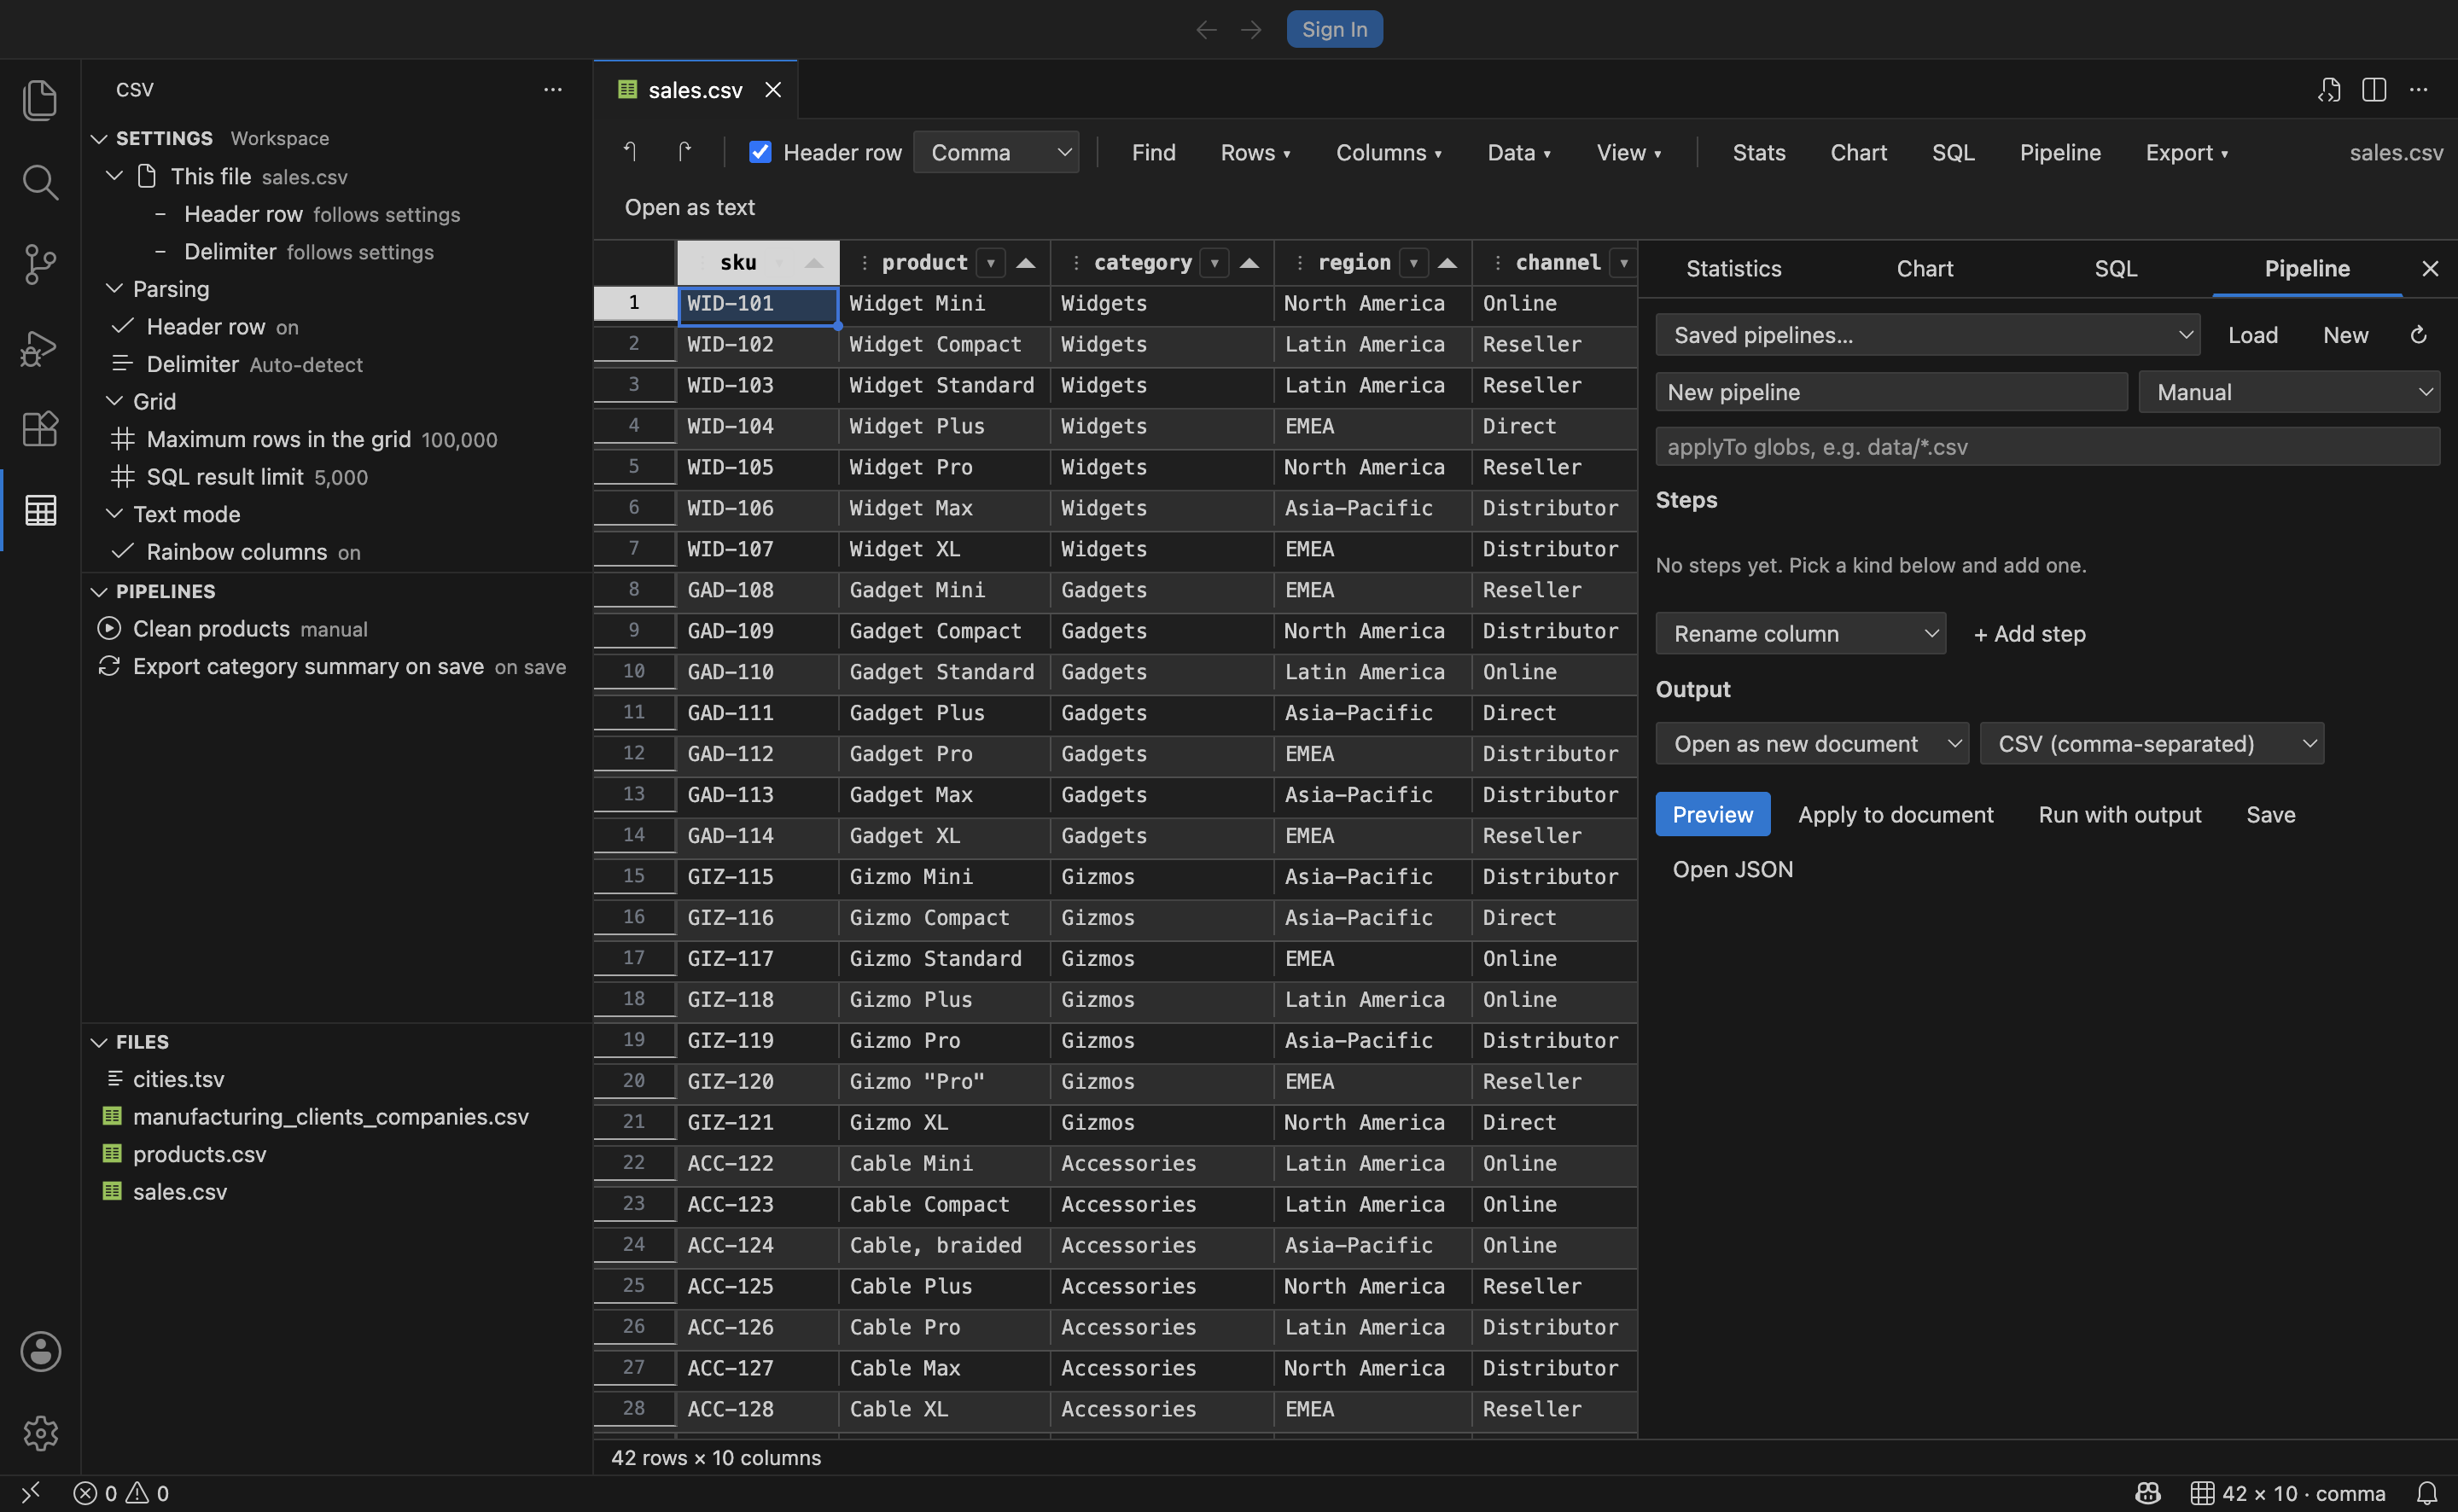Open the Saved pipelines dropdown
The height and width of the screenshot is (1512, 2458).
point(1927,335)
